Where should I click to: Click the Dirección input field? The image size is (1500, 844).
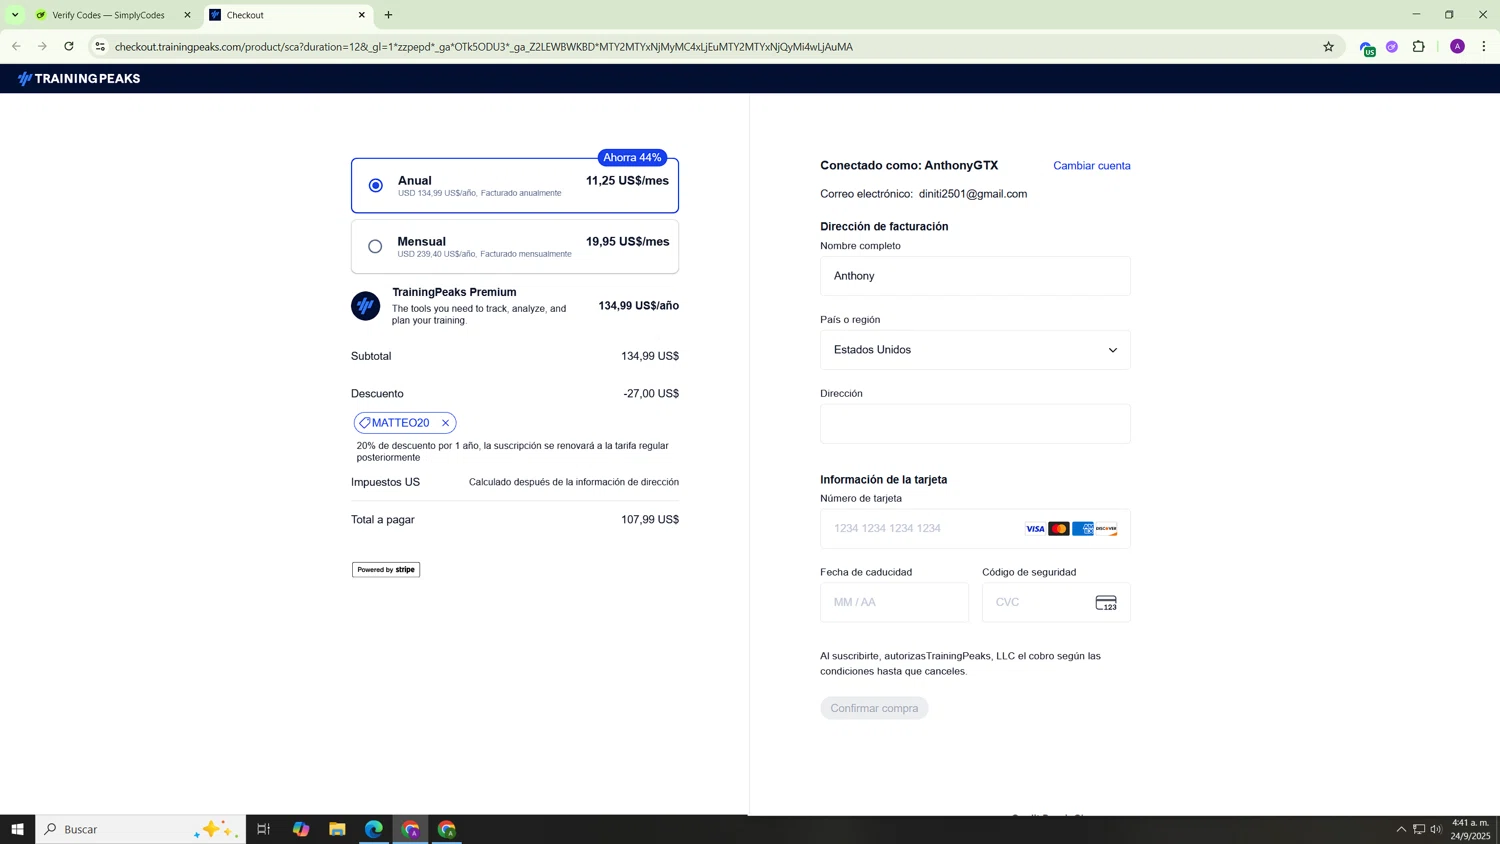(x=975, y=424)
